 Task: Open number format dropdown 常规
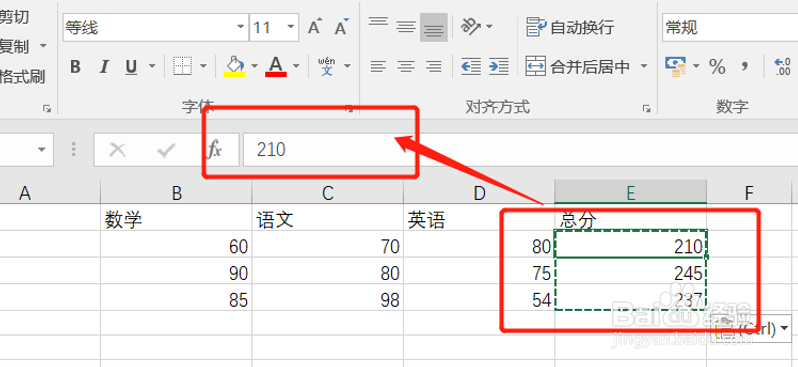coord(730,27)
